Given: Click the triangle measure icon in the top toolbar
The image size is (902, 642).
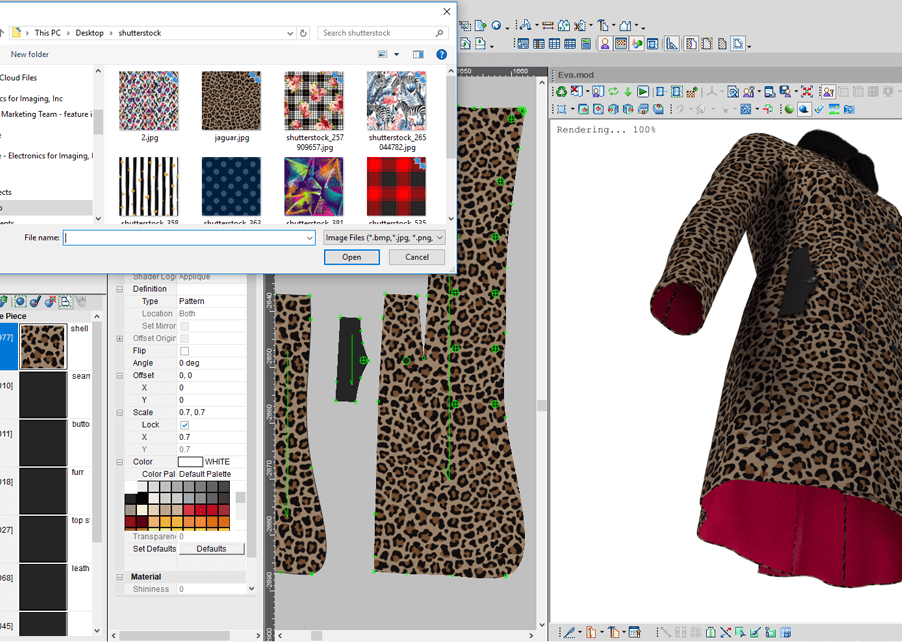Looking at the screenshot, I should click(672, 43).
